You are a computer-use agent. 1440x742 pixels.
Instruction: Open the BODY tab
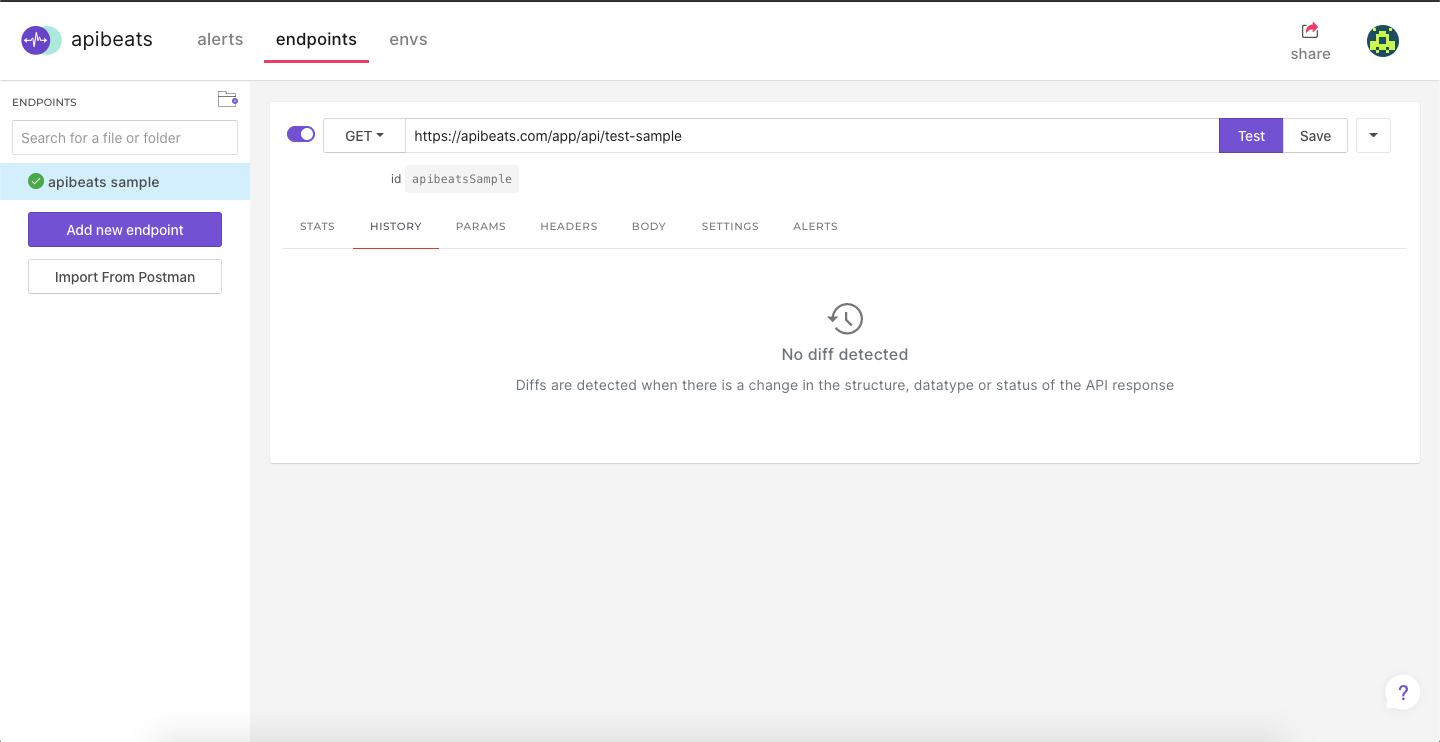649,227
